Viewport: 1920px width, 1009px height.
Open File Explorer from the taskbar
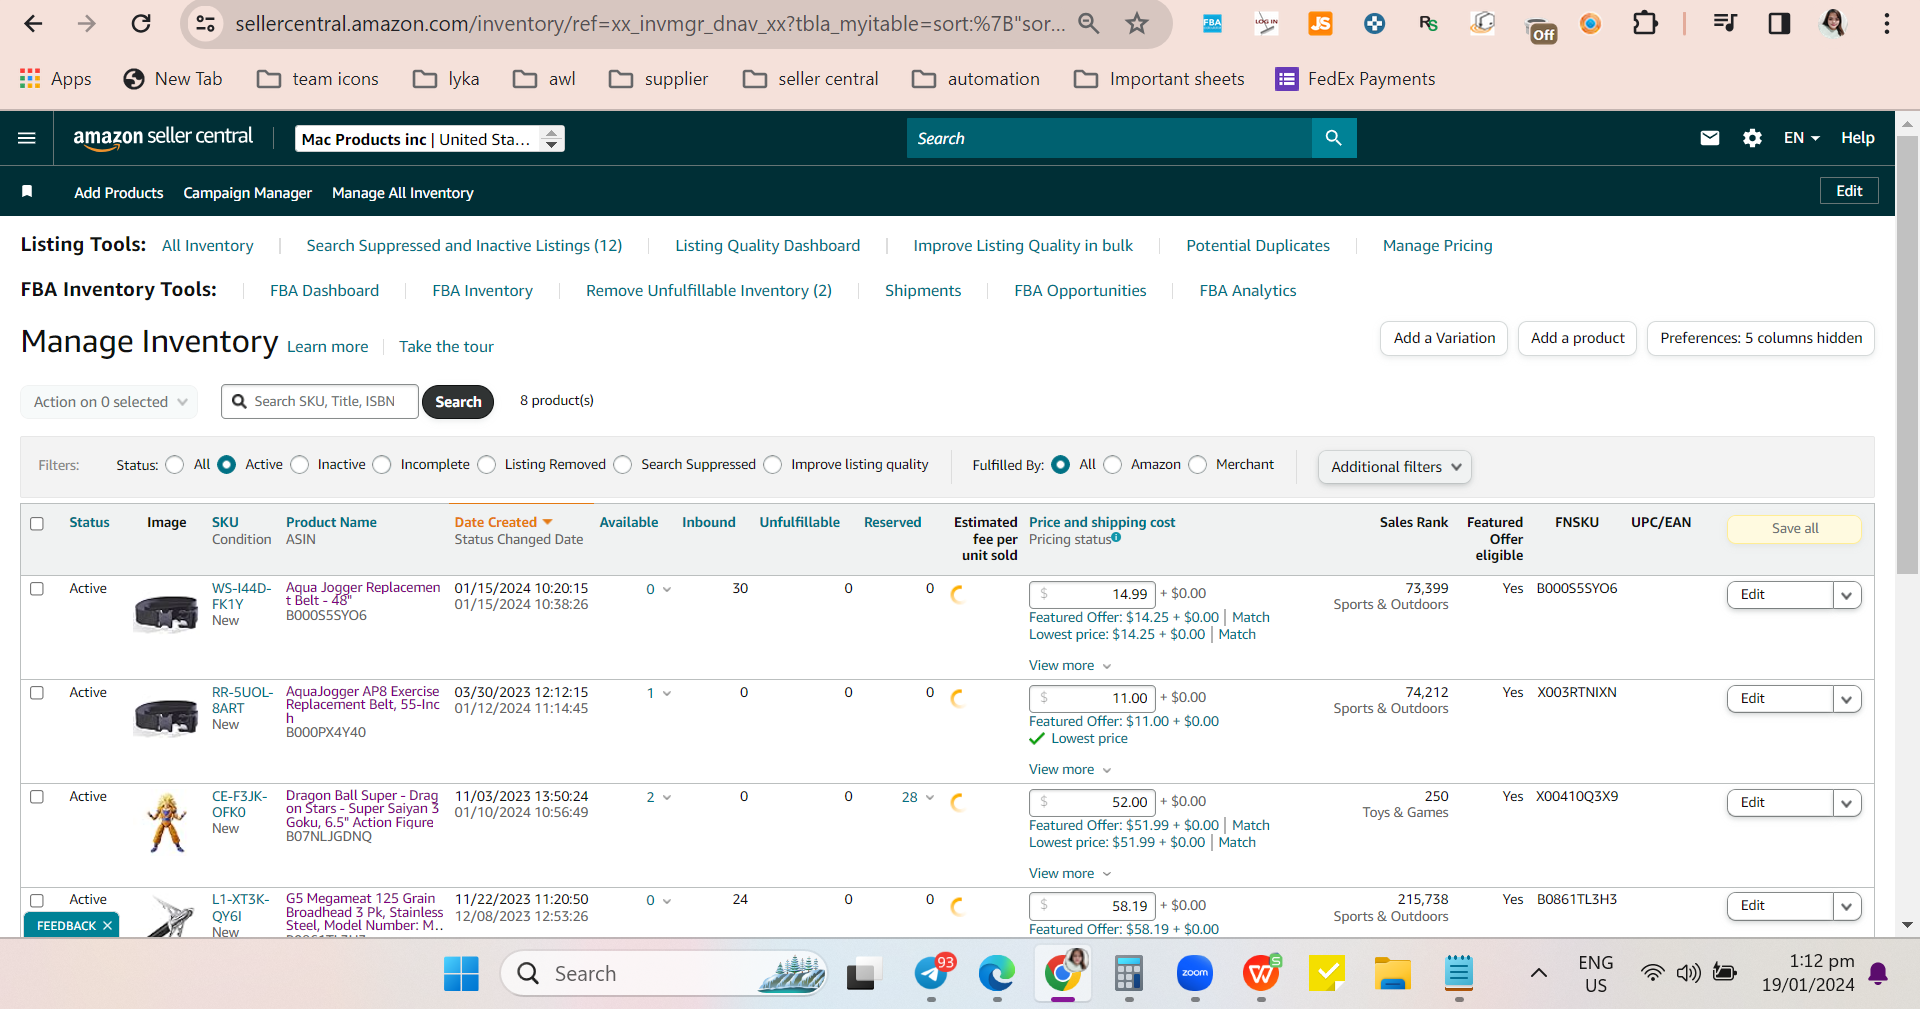click(1392, 973)
